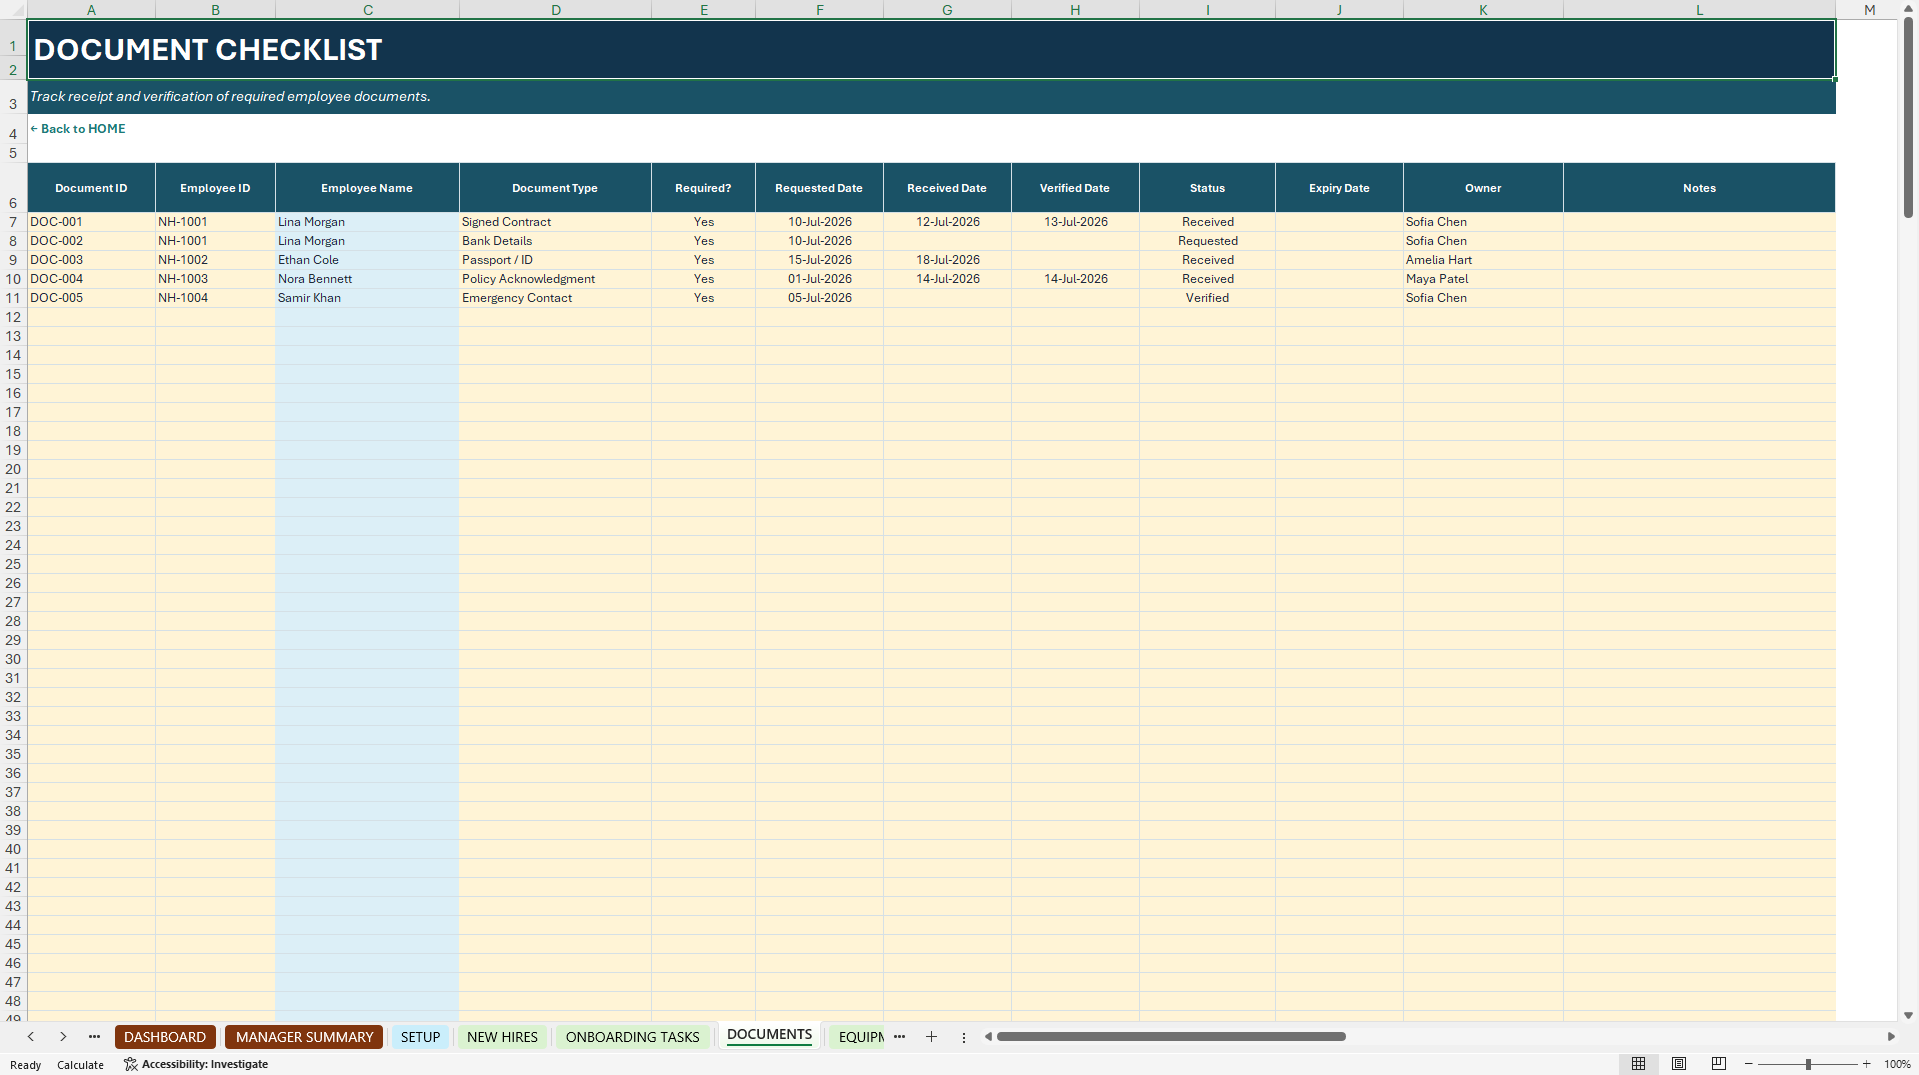Follow the Back to HOME link
This screenshot has width=1919, height=1075.
(x=78, y=129)
